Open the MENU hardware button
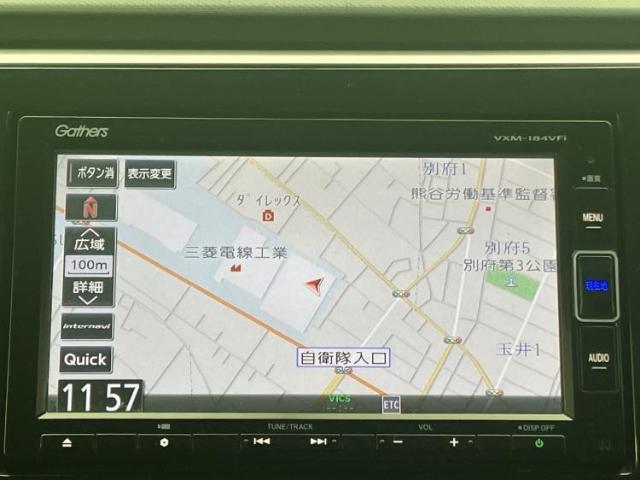 pos(593,218)
